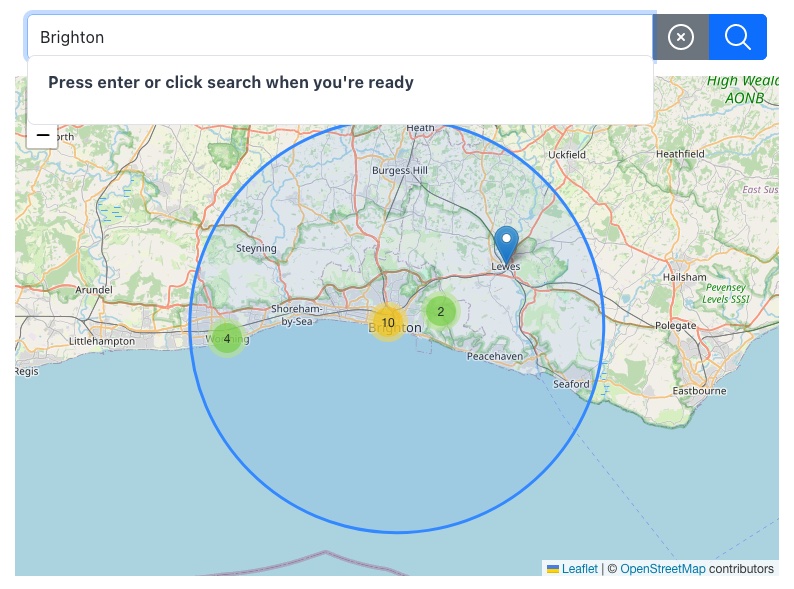794x589 pixels.
Task: Open the green cluster marker showing 2
Action: tap(440, 311)
